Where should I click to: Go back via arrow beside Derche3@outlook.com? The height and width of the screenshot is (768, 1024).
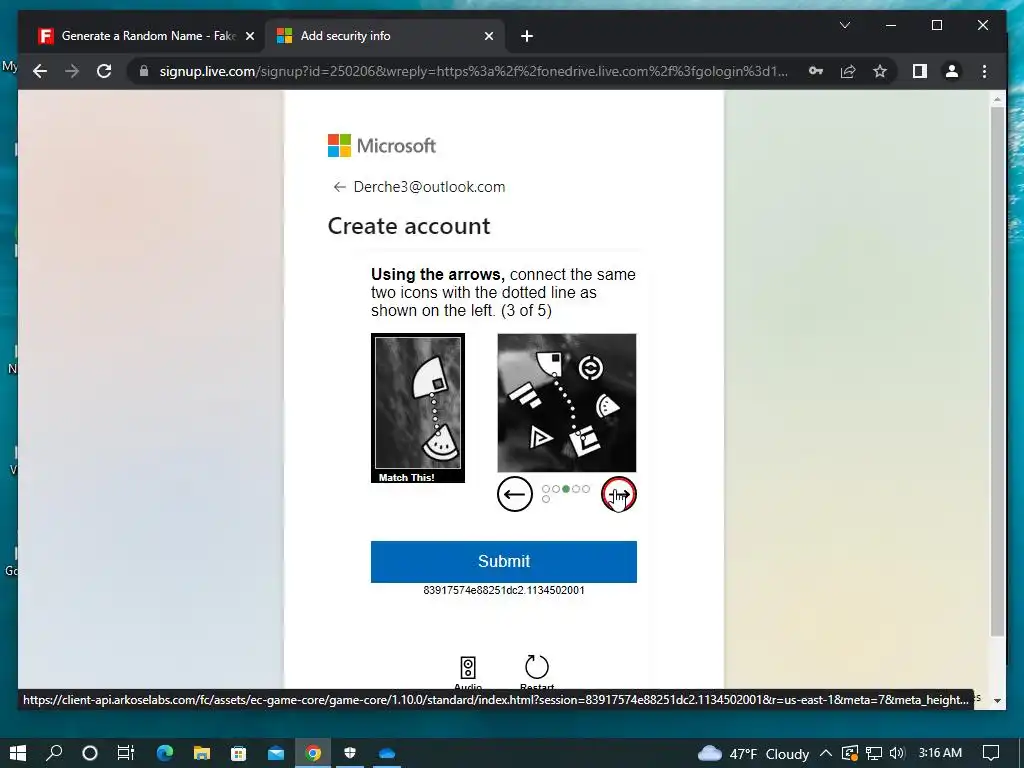pyautogui.click(x=339, y=187)
